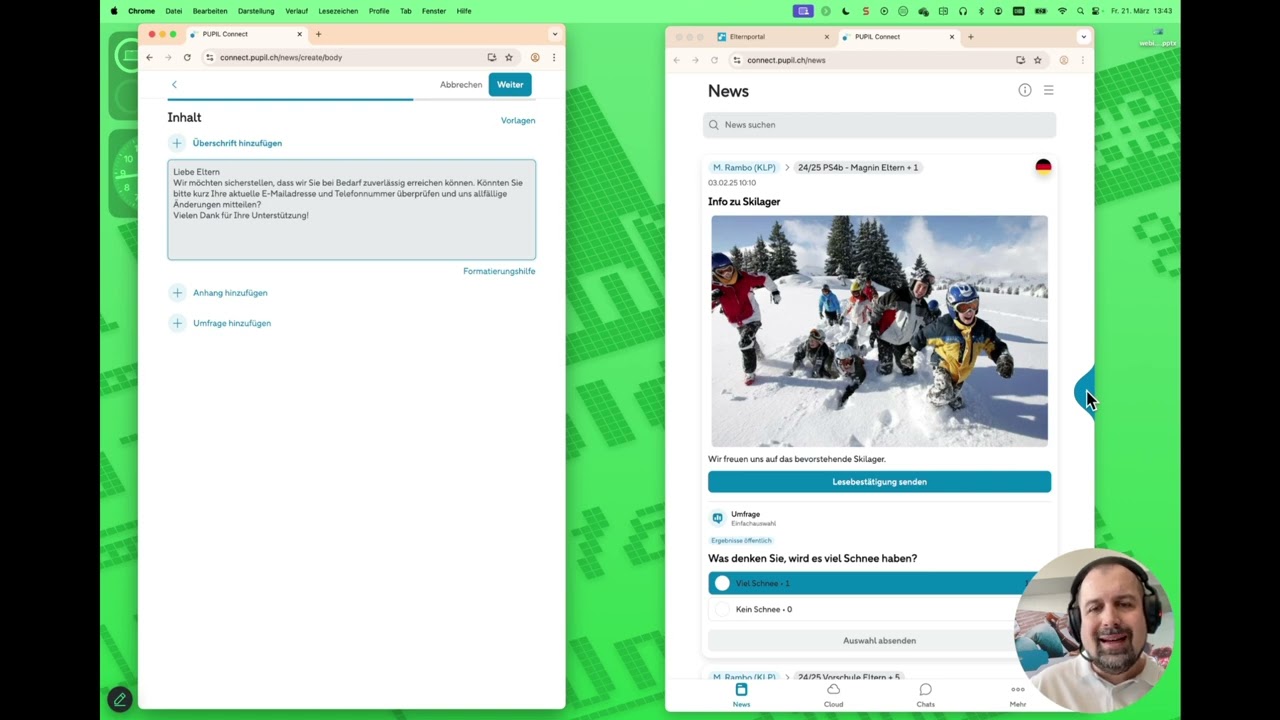The height and width of the screenshot is (720, 1280).
Task: Open Formatierungshilfe link
Action: pos(499,271)
